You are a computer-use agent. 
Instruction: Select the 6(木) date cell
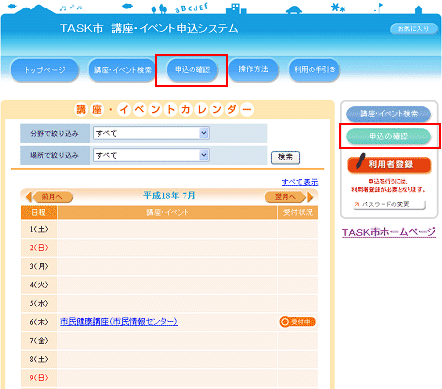[x=39, y=322]
